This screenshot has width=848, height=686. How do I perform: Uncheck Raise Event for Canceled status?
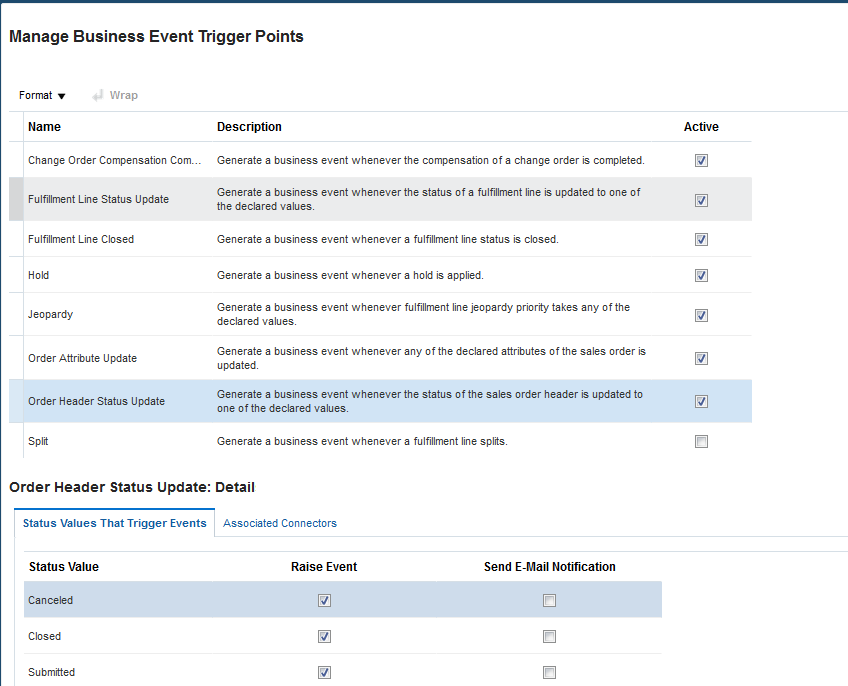coord(324,600)
